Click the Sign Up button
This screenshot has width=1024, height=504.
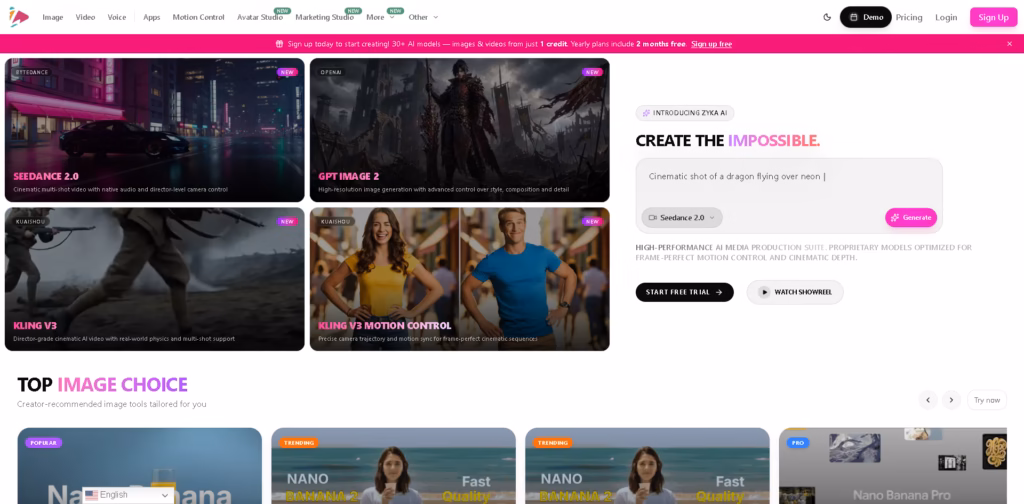point(993,17)
